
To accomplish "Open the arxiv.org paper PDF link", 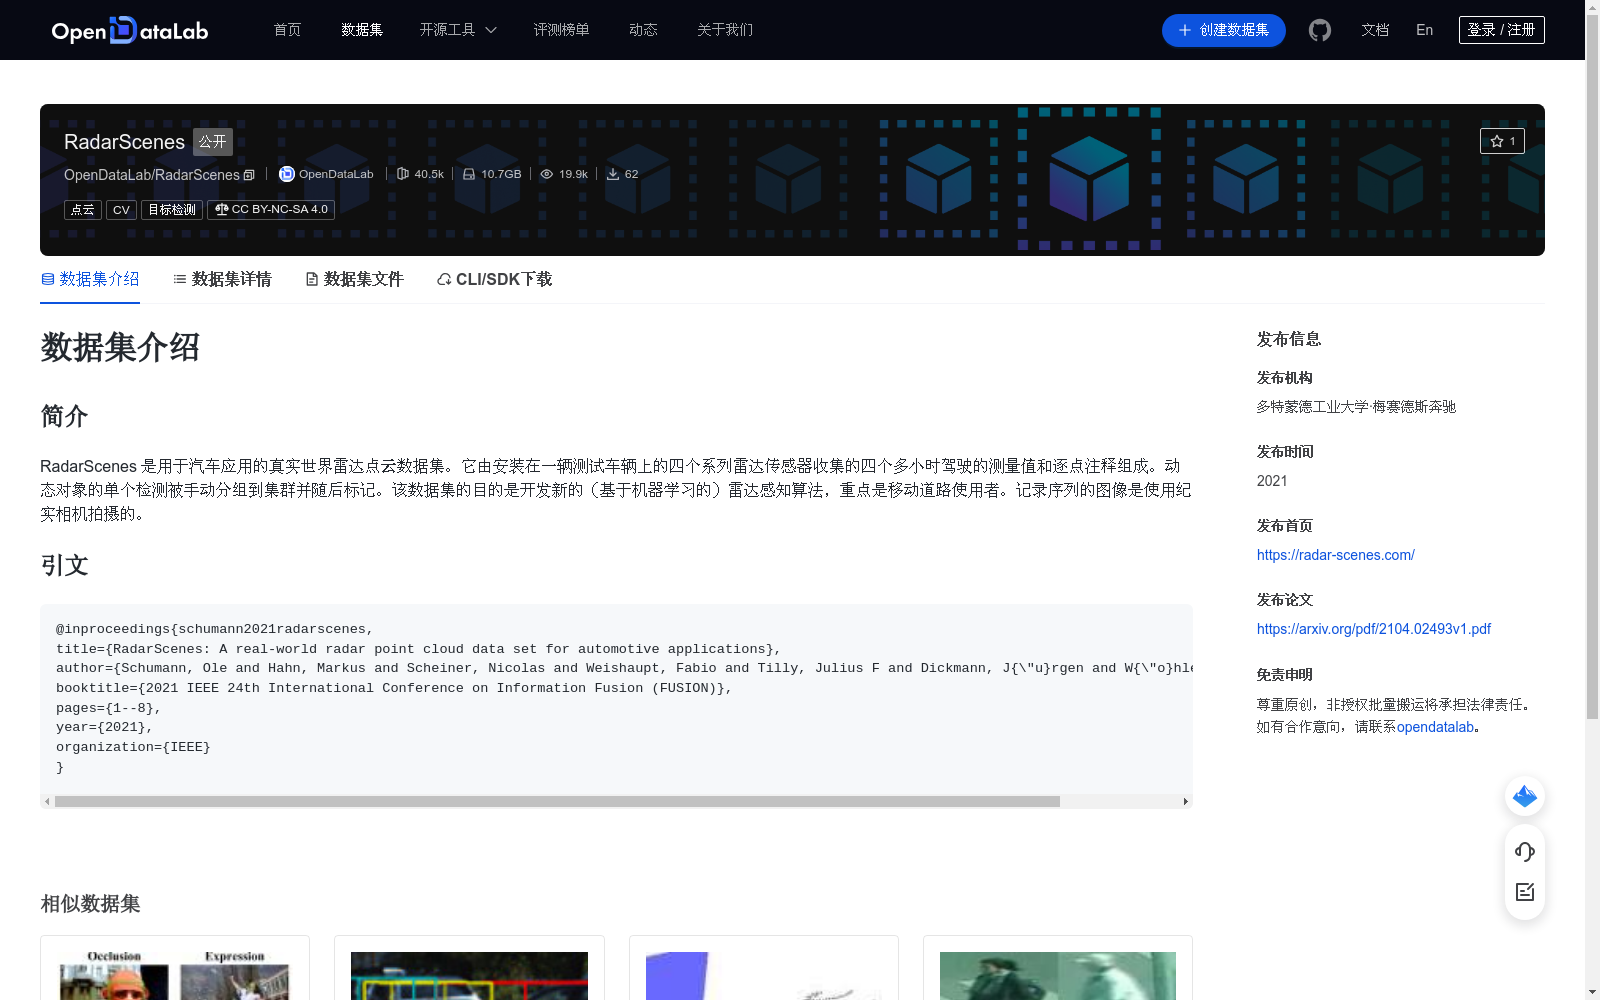I will [1374, 629].
